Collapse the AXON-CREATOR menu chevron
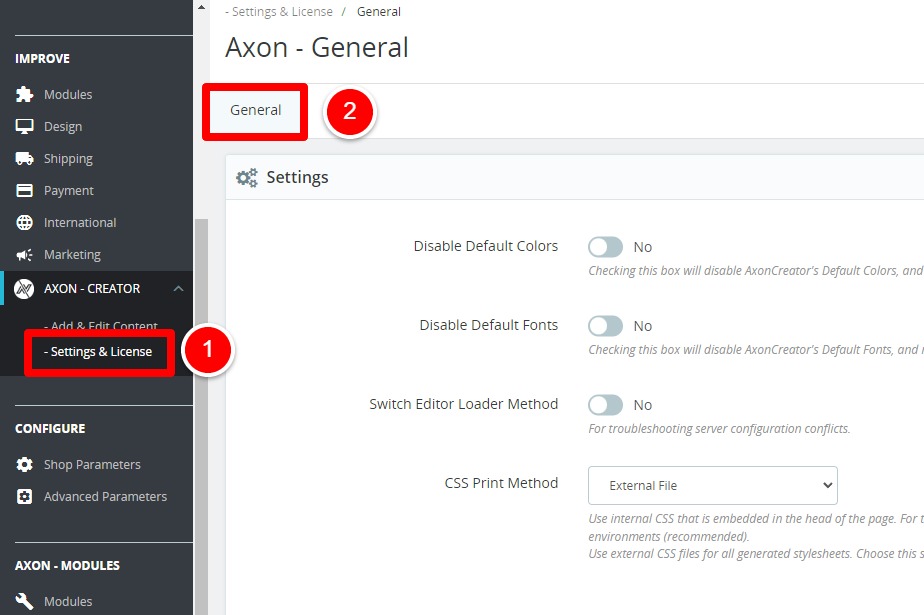 pyautogui.click(x=178, y=288)
